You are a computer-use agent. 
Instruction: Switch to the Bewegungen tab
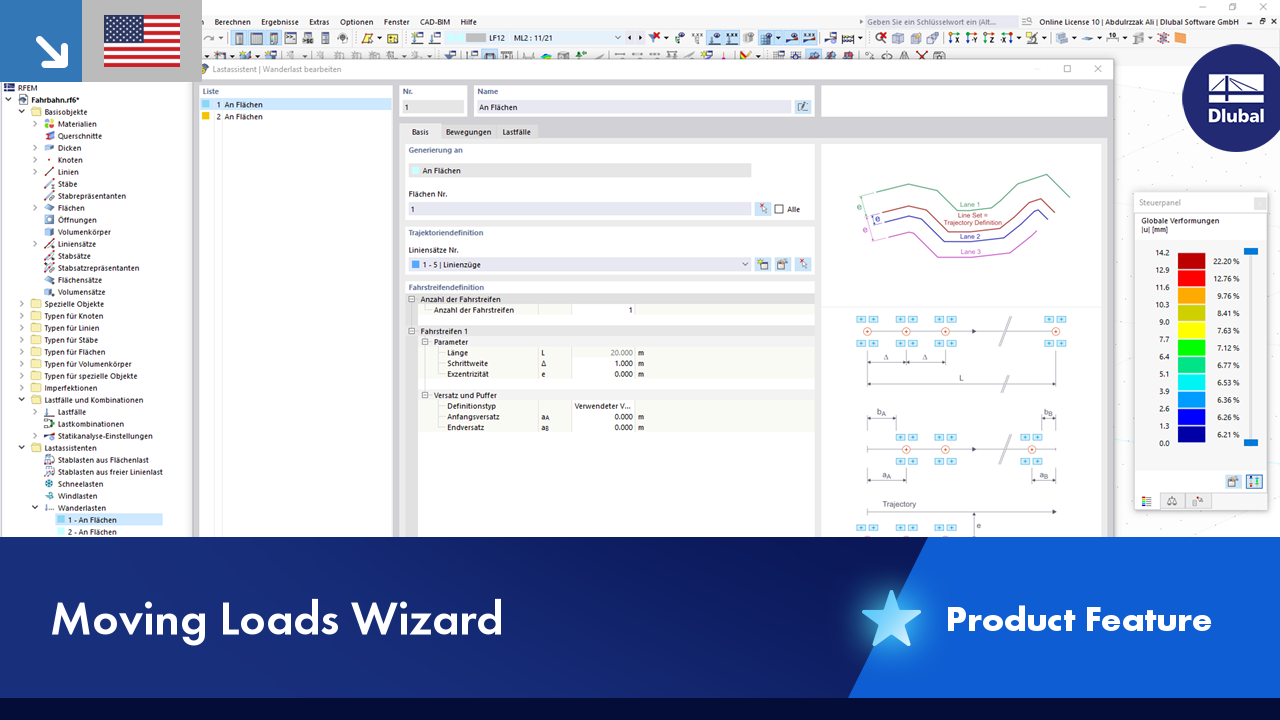click(468, 131)
